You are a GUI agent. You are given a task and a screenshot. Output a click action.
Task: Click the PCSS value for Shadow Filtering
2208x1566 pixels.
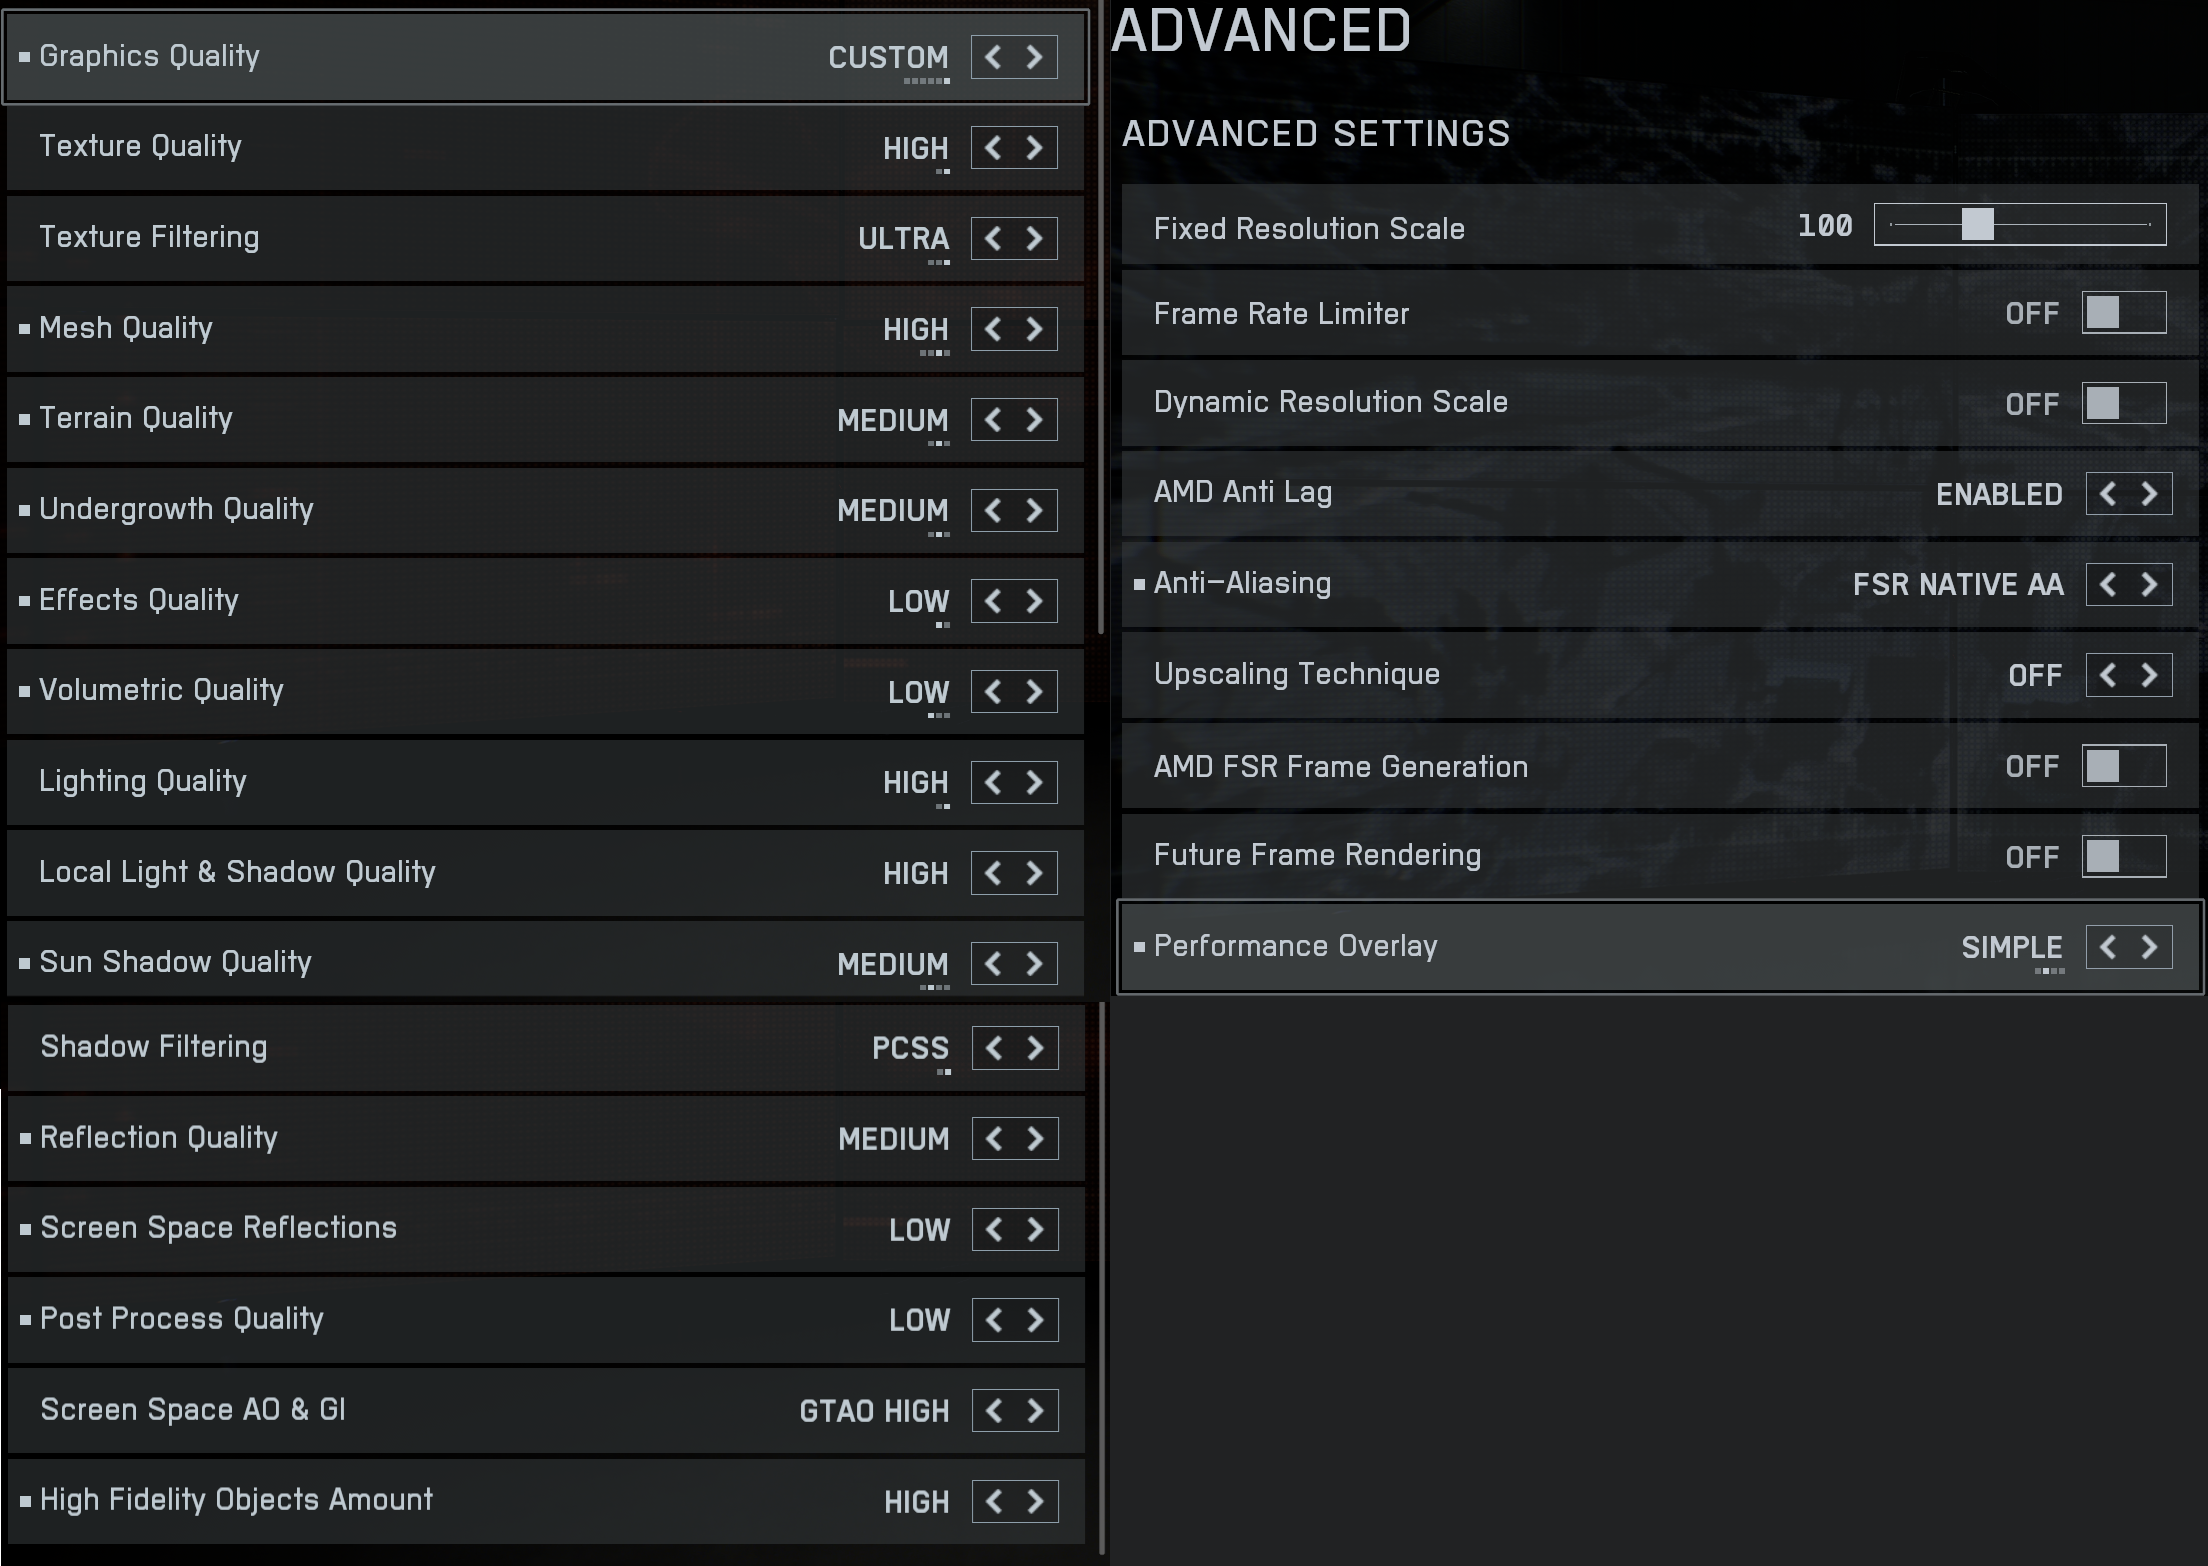coord(910,1048)
